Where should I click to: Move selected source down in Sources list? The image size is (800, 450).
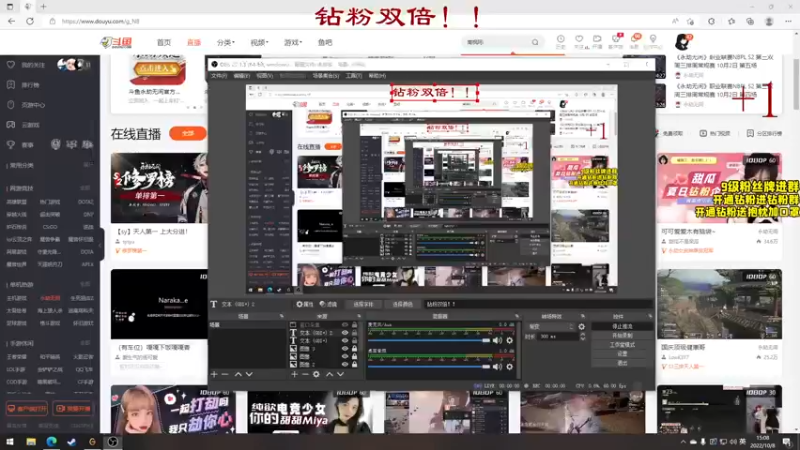[x=340, y=374]
